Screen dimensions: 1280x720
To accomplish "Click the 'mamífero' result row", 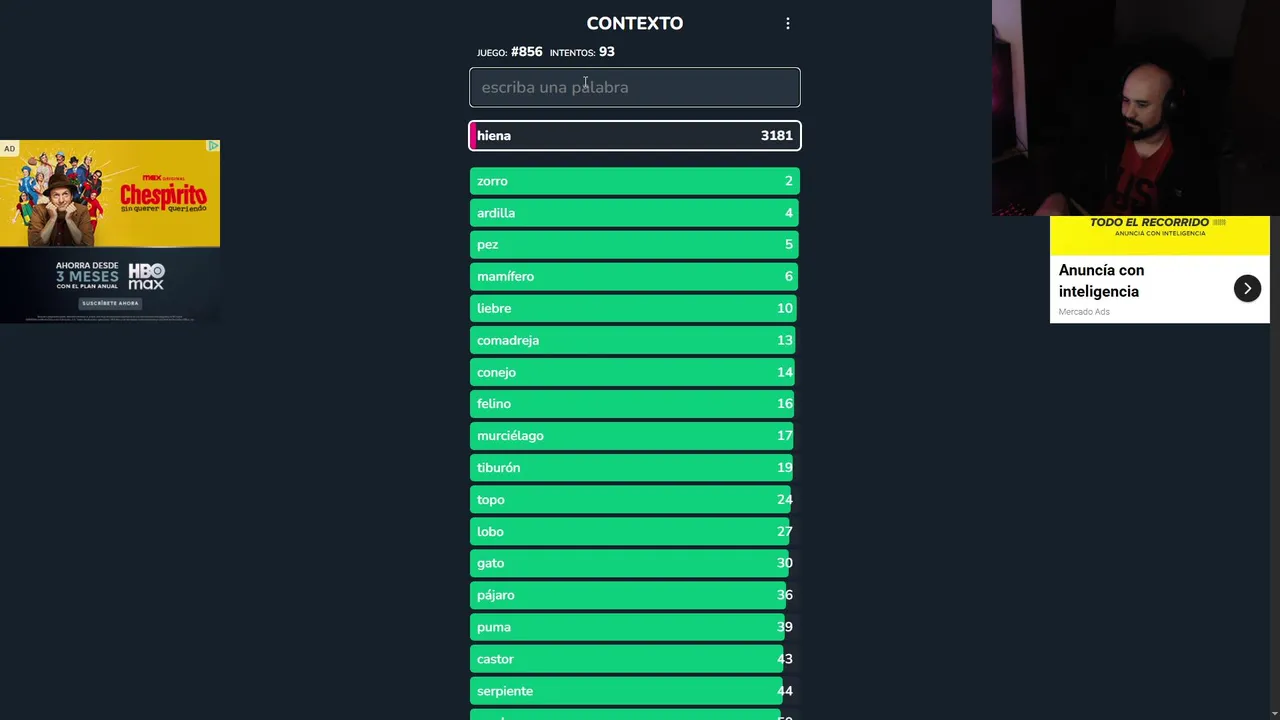I will point(635,277).
